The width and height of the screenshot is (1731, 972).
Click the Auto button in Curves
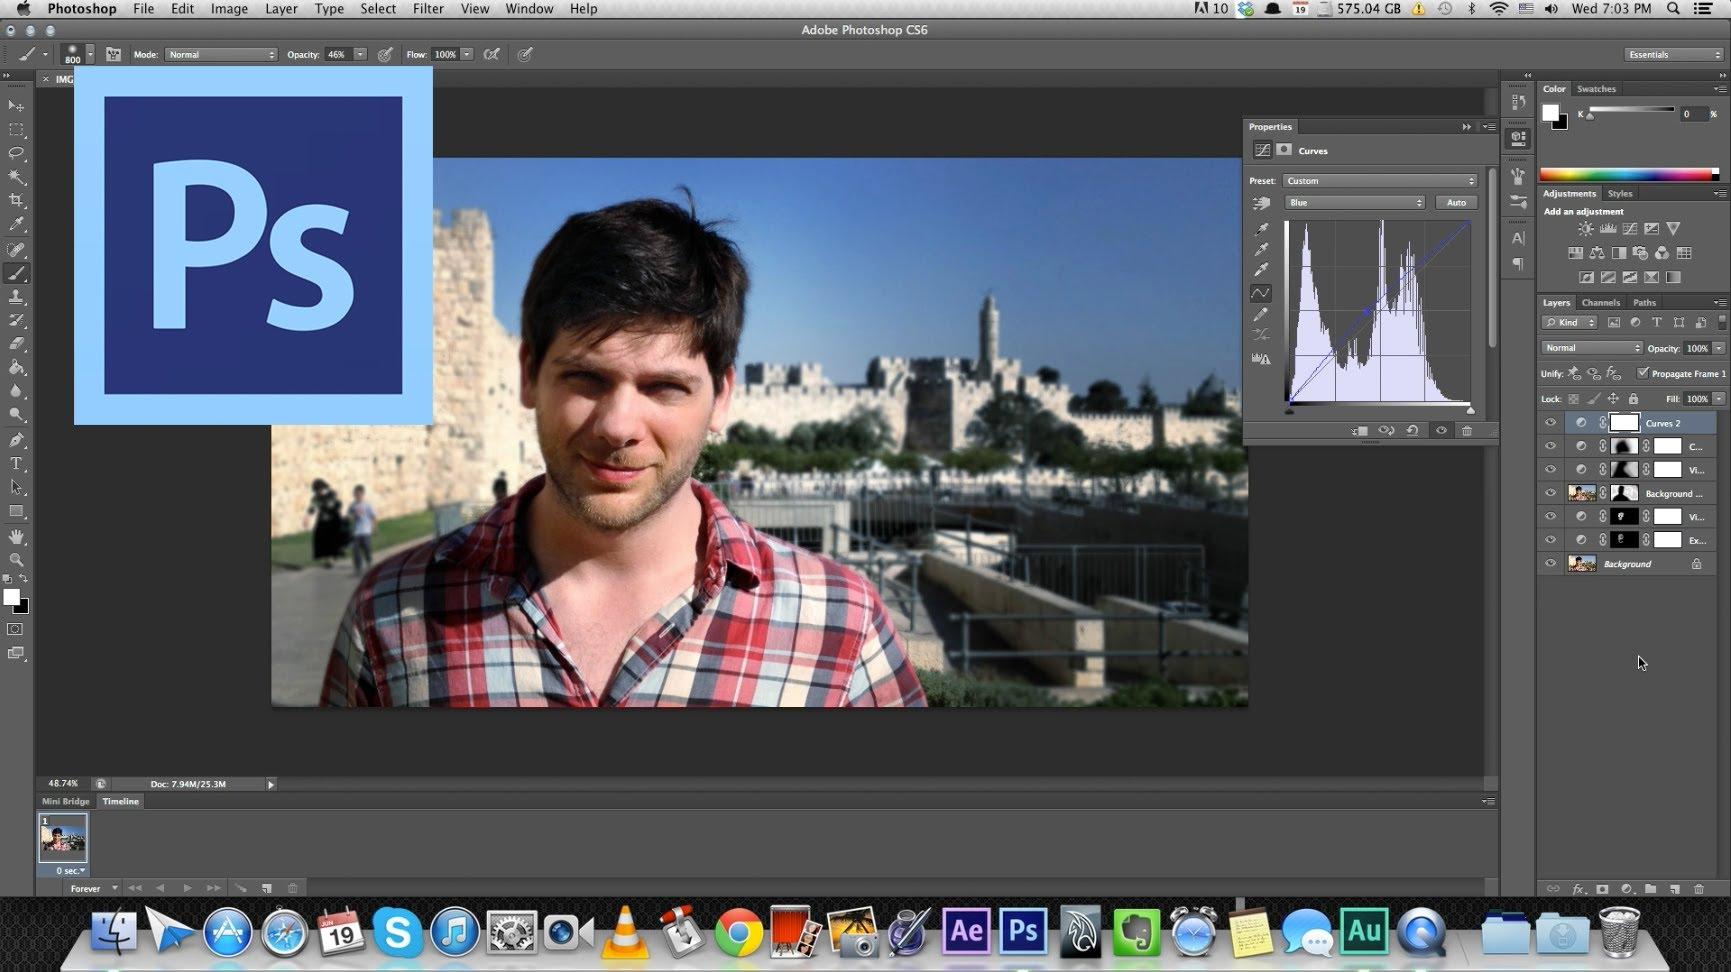pos(1456,202)
